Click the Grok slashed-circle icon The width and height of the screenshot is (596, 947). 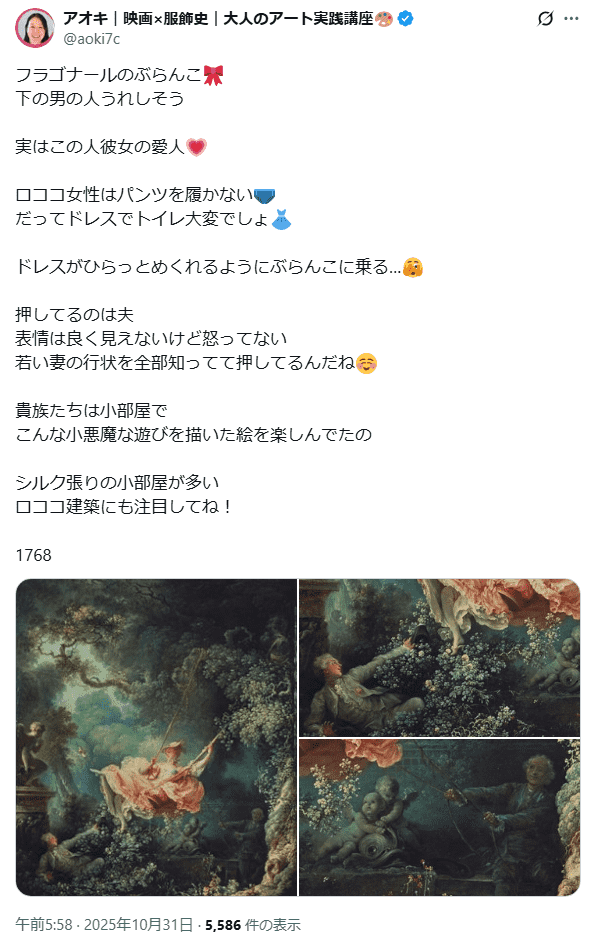[545, 19]
